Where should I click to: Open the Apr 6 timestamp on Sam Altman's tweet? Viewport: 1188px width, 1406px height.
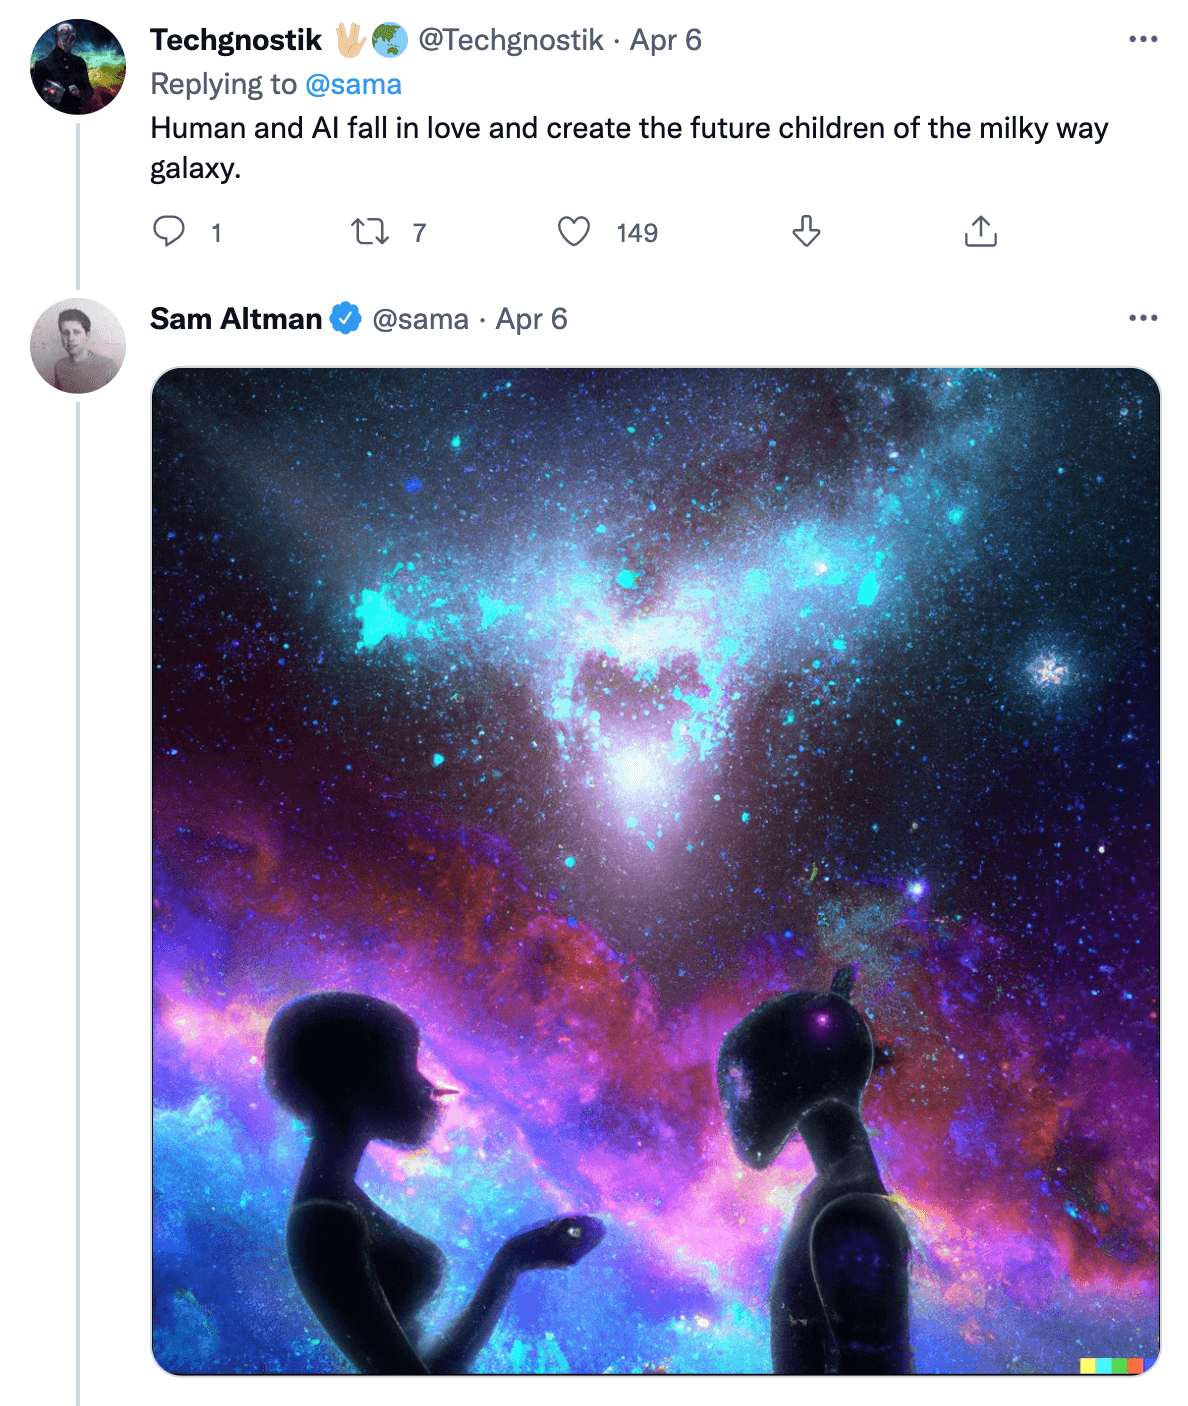tap(531, 319)
